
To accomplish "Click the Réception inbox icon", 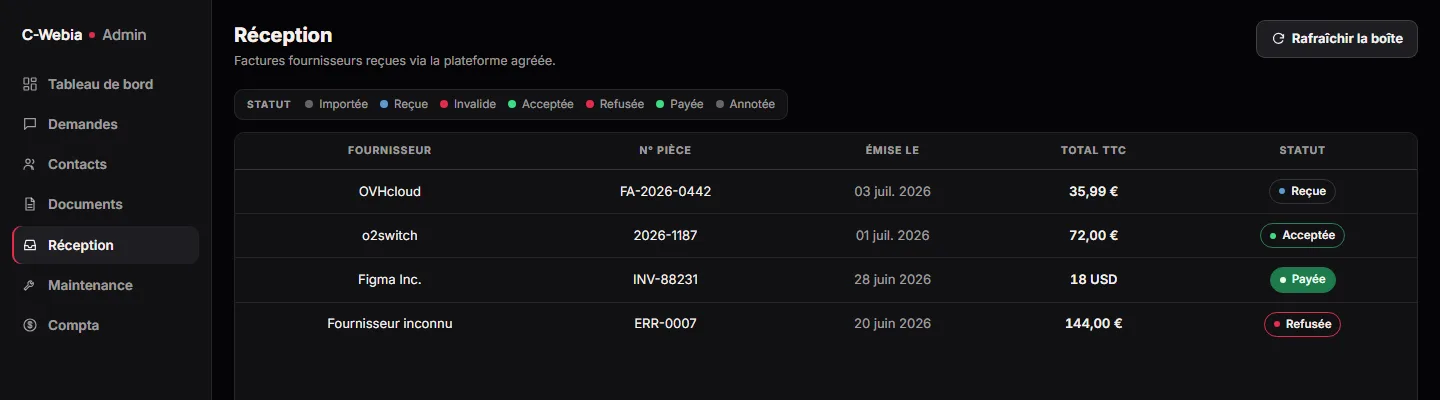I will [30, 245].
